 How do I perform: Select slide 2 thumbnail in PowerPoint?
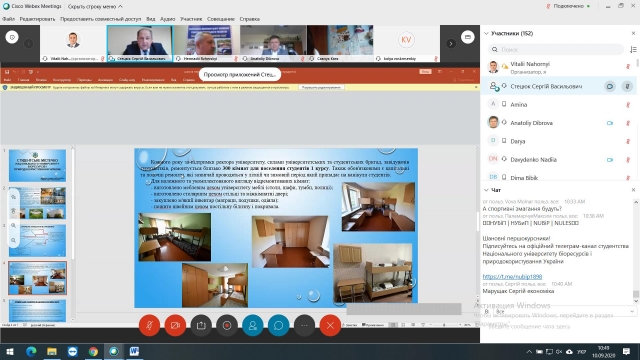click(37, 203)
